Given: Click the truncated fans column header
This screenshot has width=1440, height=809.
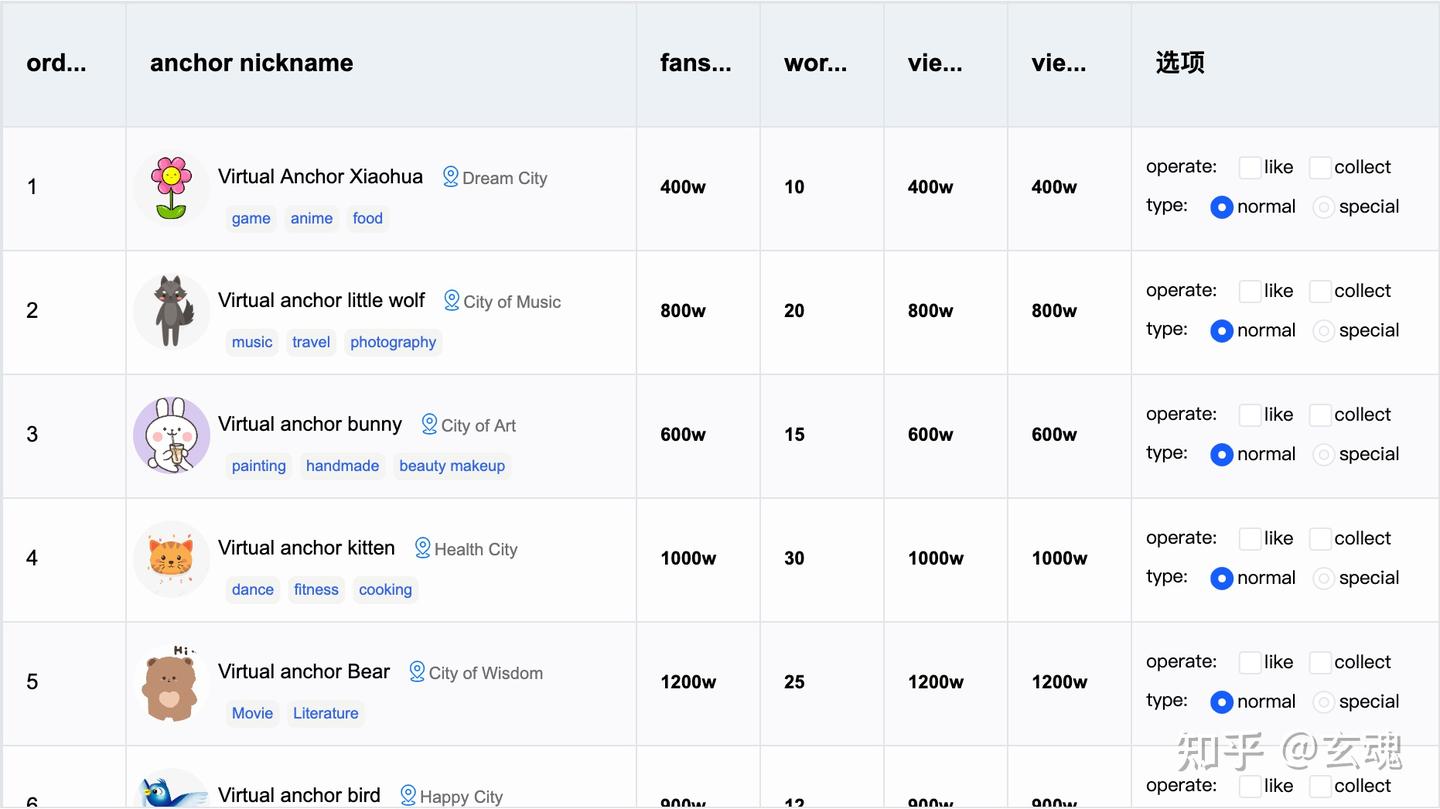Looking at the screenshot, I should (695, 63).
